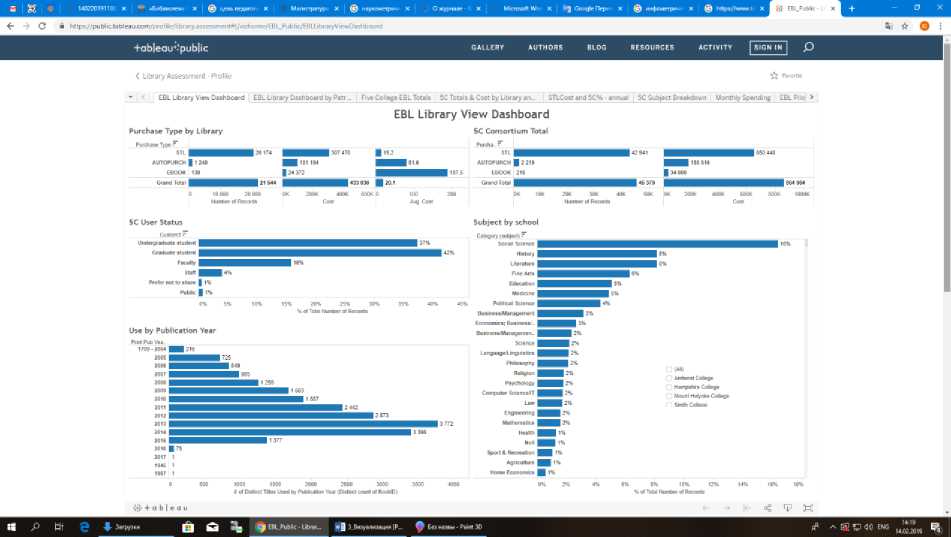The height and width of the screenshot is (537, 951).
Task: Click the Share icon in bottom toolbar
Action: coord(768,508)
